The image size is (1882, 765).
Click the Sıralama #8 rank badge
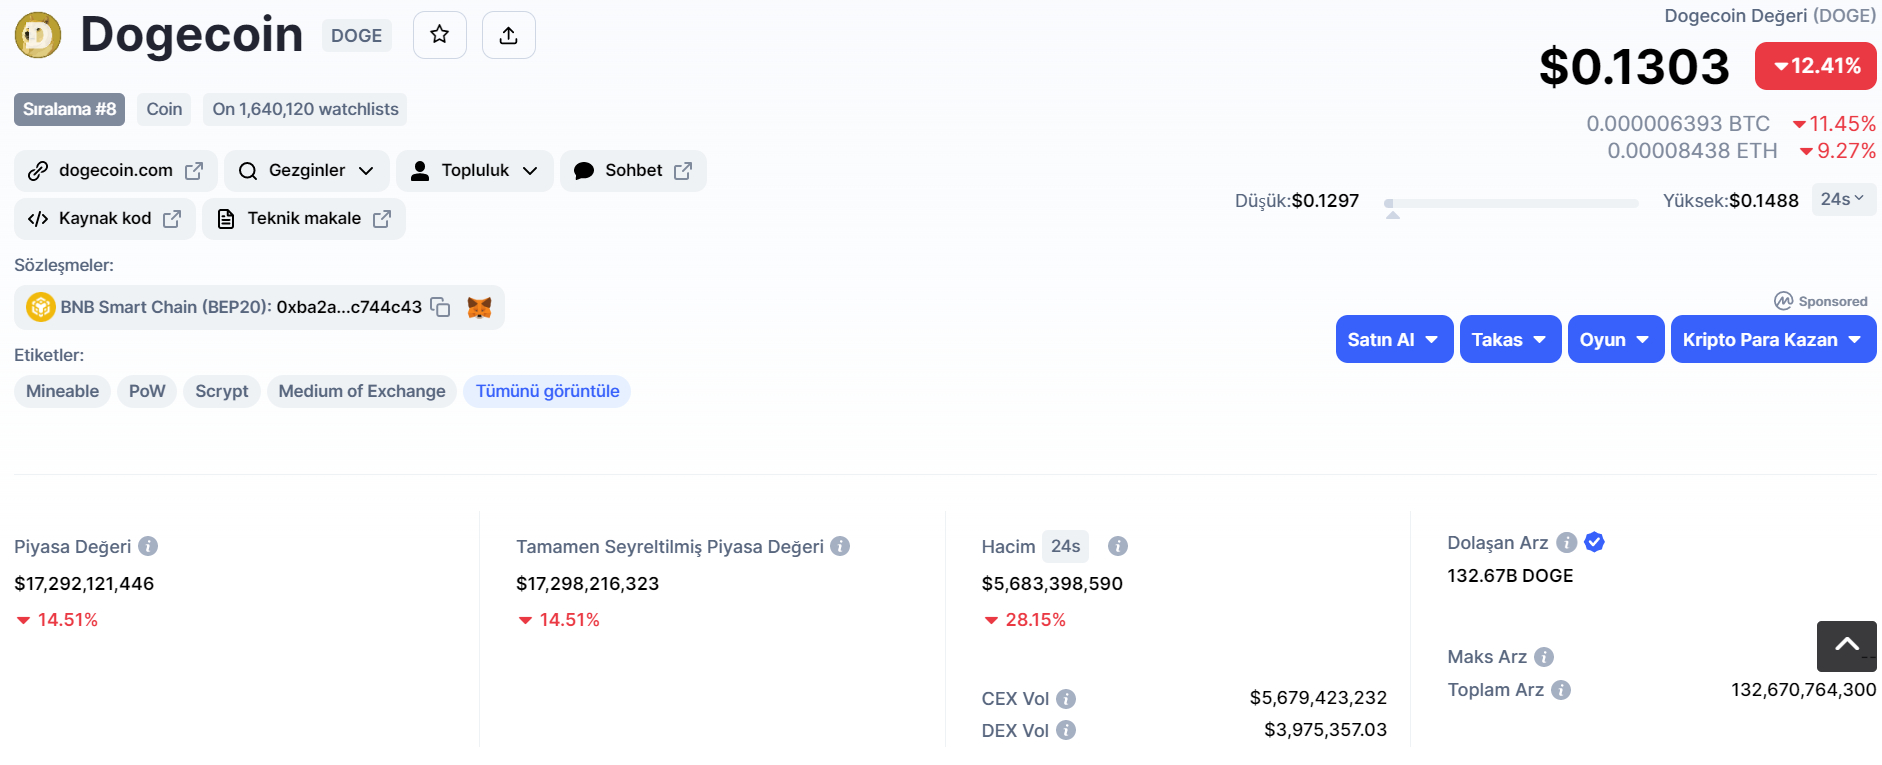click(x=70, y=110)
